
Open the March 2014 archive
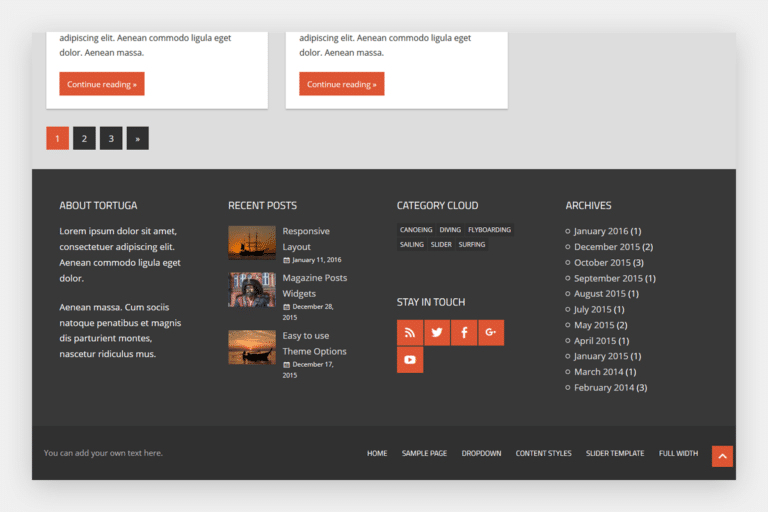pyautogui.click(x=599, y=371)
